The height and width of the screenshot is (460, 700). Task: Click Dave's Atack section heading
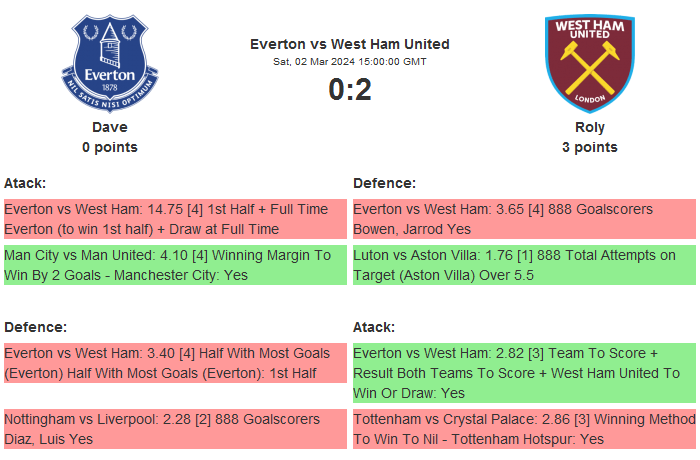pyautogui.click(x=25, y=183)
